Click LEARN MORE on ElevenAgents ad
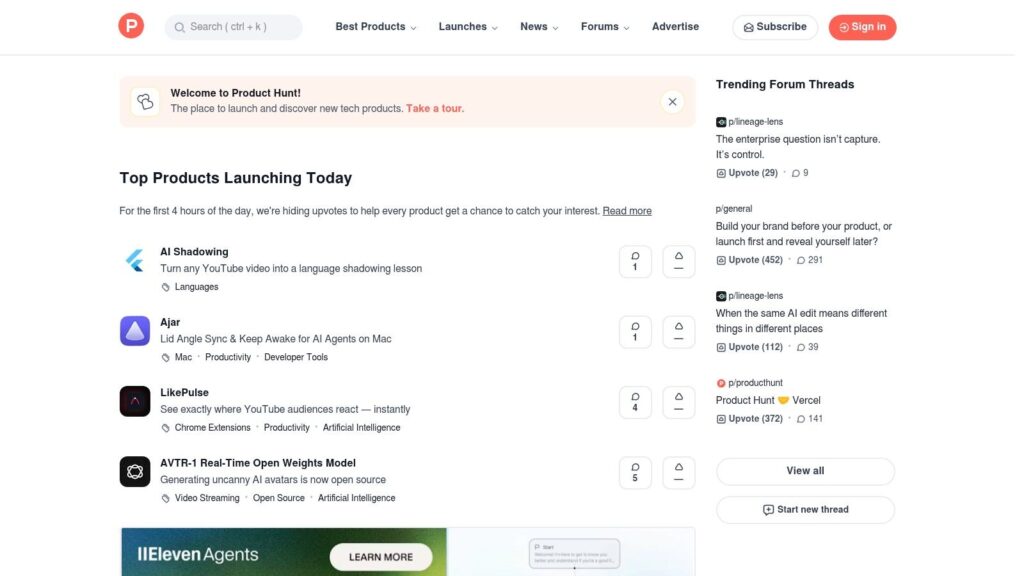Viewport: 1024px width, 576px height. (x=381, y=557)
